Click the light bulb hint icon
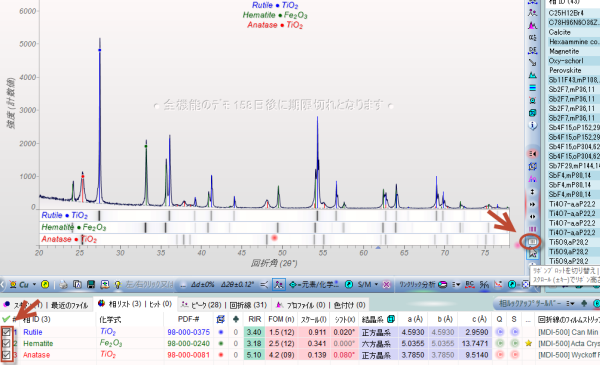 (117, 285)
